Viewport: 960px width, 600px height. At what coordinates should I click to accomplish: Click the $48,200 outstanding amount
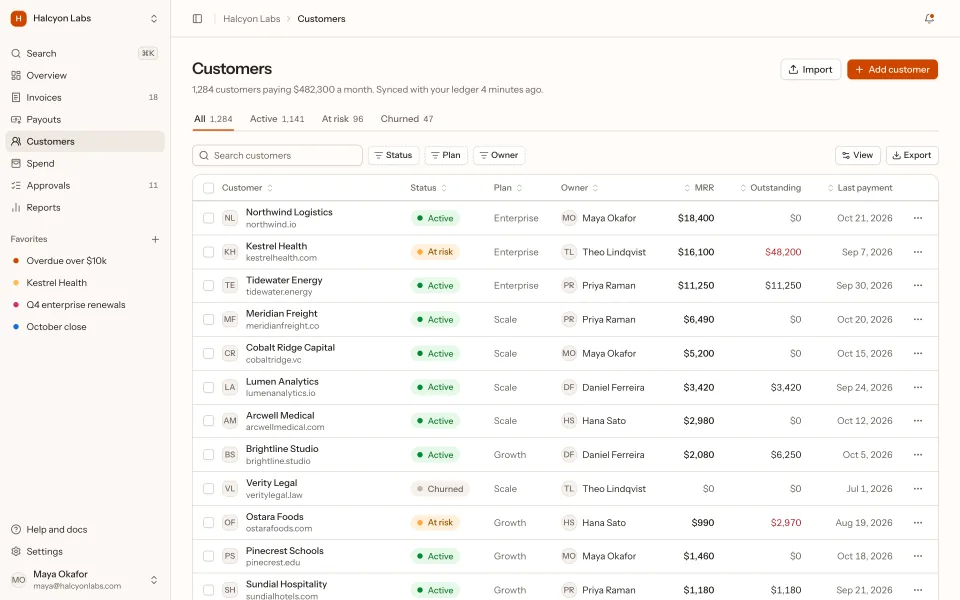pyautogui.click(x=783, y=252)
